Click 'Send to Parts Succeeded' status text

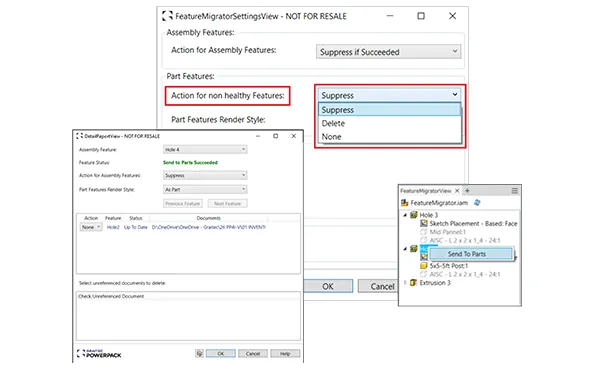[x=190, y=163]
